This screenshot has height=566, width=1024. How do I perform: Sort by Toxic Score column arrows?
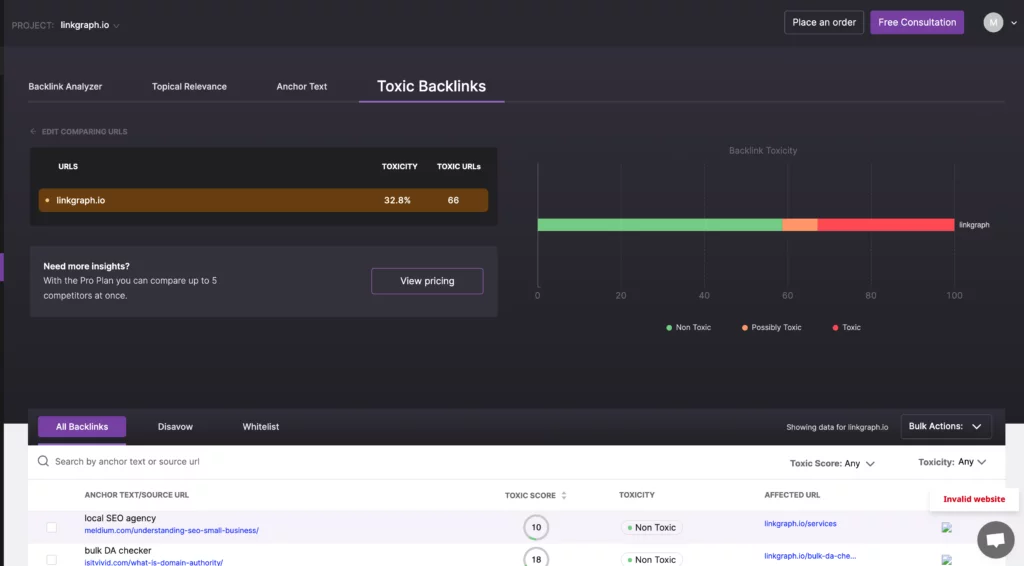click(x=564, y=495)
